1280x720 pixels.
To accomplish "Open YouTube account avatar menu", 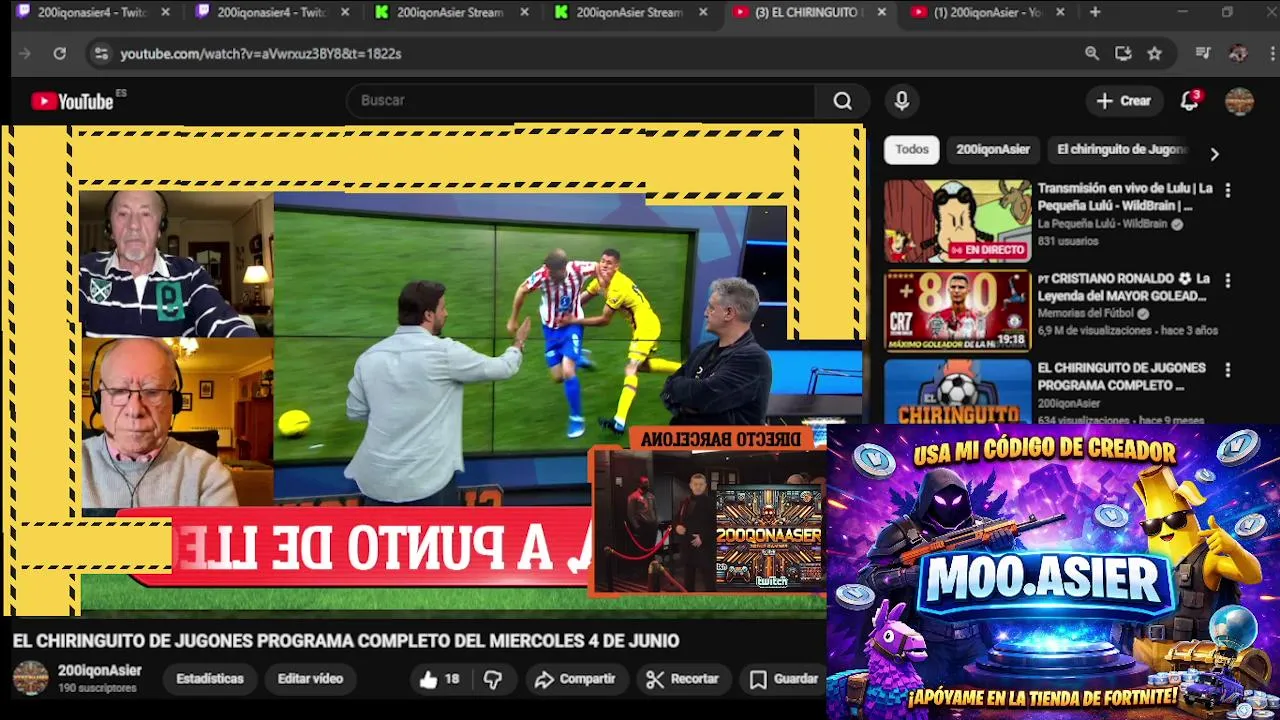I will [1239, 101].
